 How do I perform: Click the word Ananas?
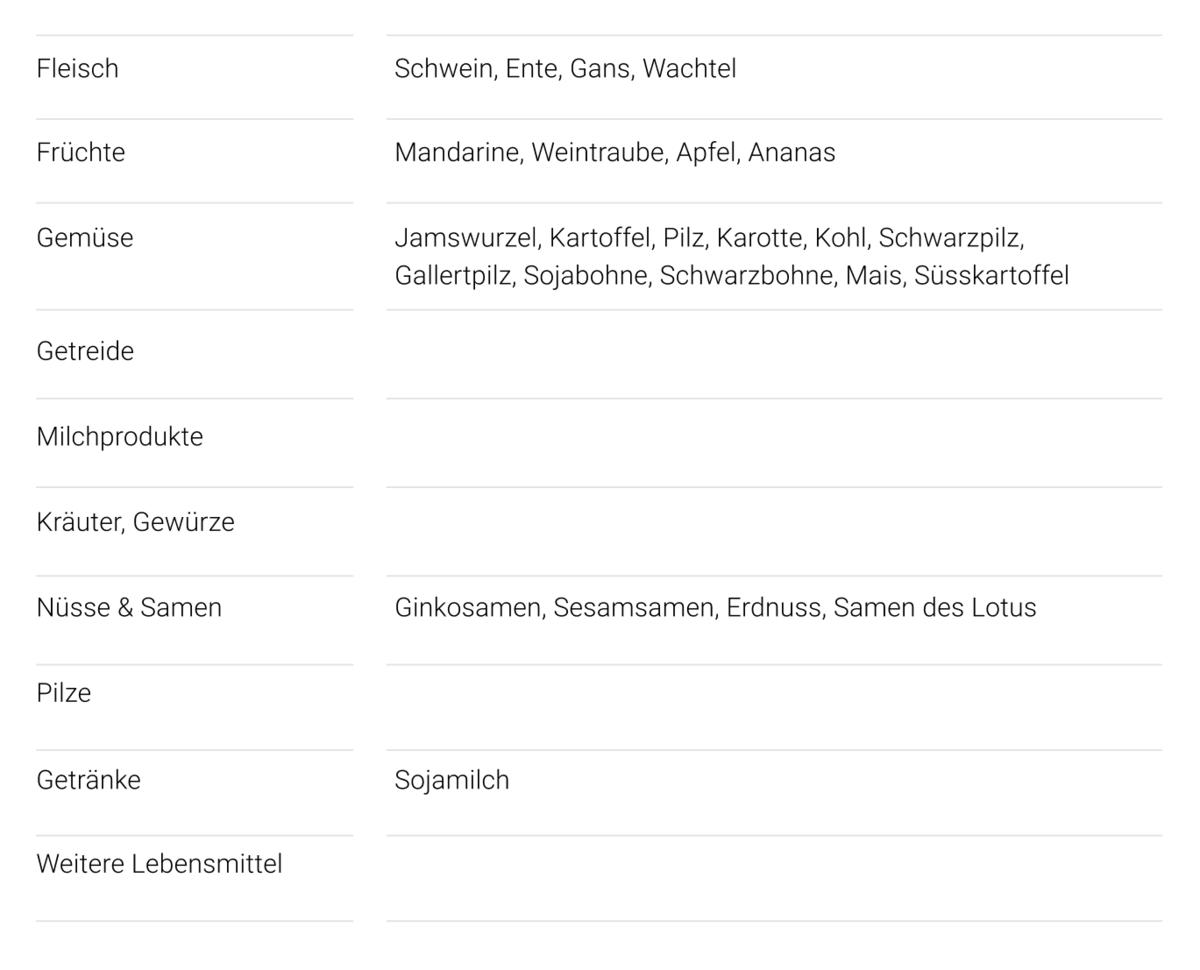point(791,153)
